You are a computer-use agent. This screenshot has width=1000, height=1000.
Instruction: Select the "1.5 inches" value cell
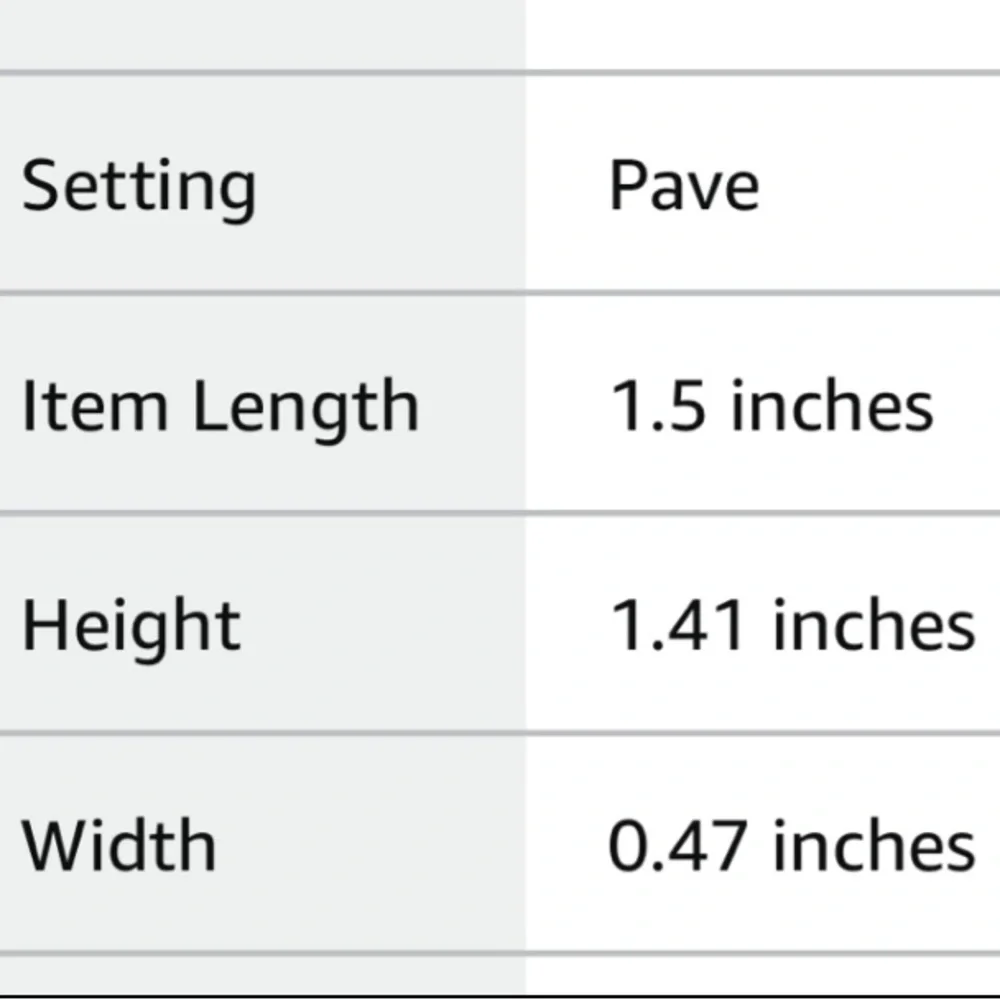771,406
